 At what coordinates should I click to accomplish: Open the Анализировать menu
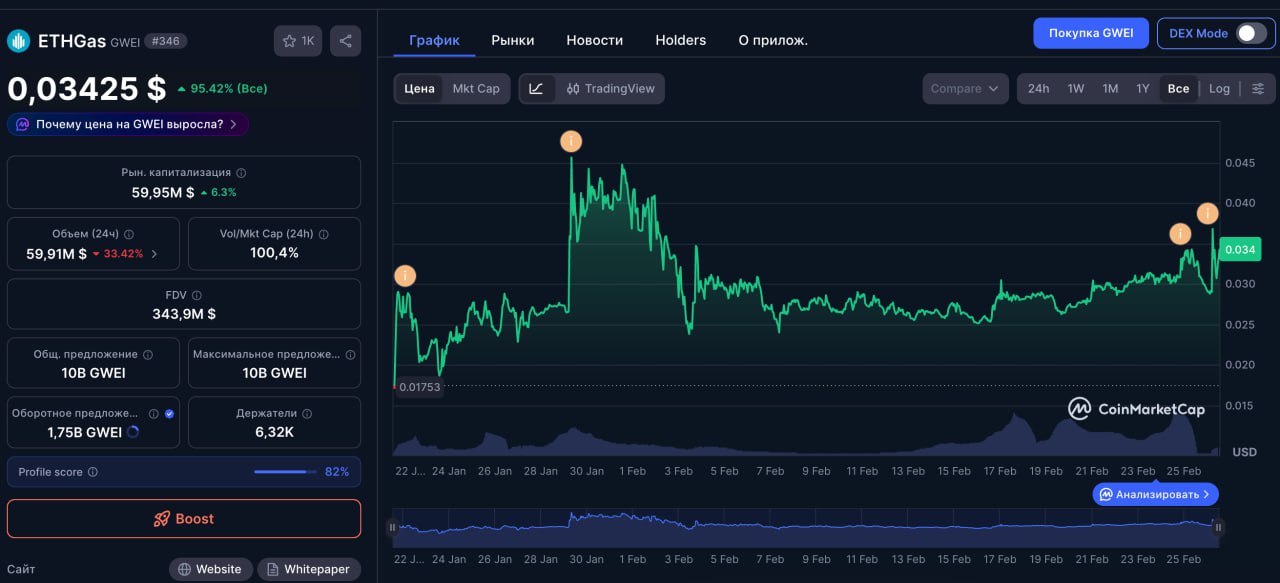coord(1155,494)
